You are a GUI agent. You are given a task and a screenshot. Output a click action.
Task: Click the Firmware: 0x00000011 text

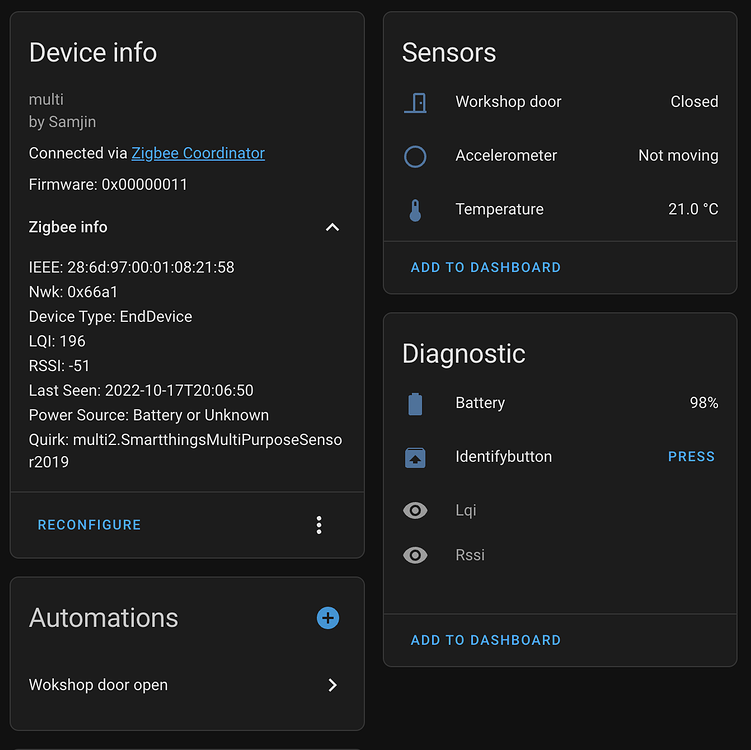(x=108, y=185)
